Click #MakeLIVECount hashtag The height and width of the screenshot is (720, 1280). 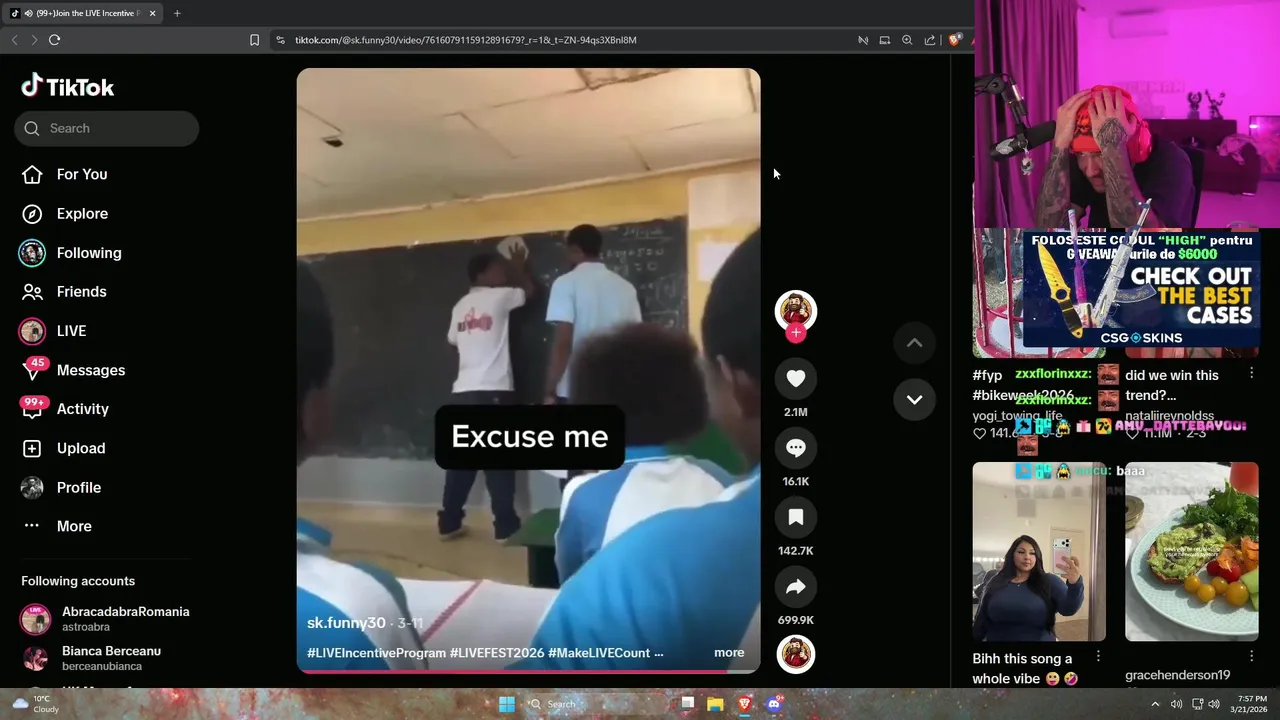(x=599, y=653)
